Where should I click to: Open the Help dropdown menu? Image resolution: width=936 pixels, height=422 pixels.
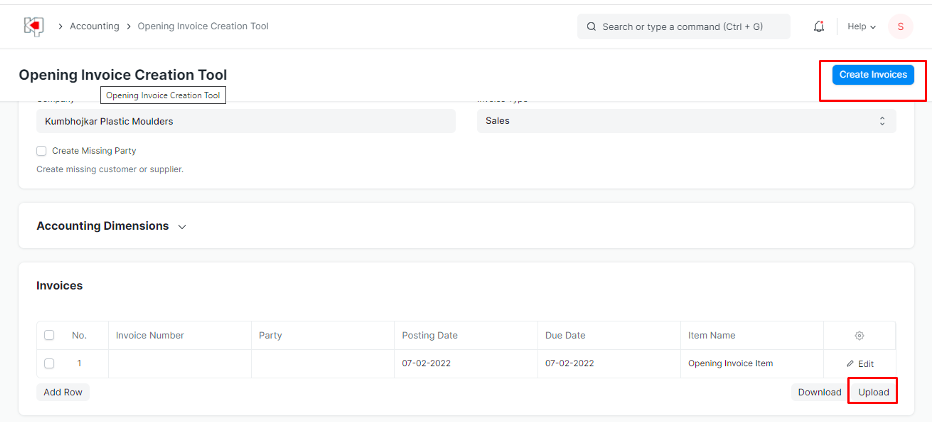(x=861, y=26)
